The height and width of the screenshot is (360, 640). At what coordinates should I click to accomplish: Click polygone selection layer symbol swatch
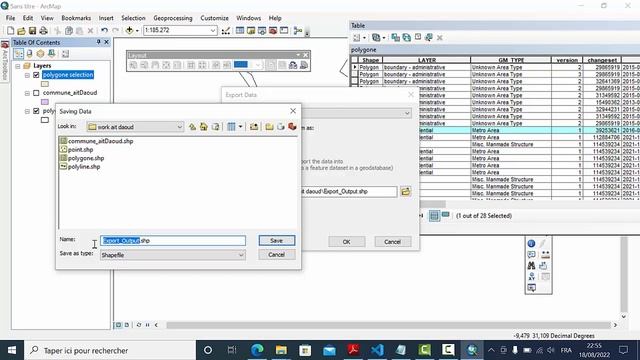[x=45, y=84]
